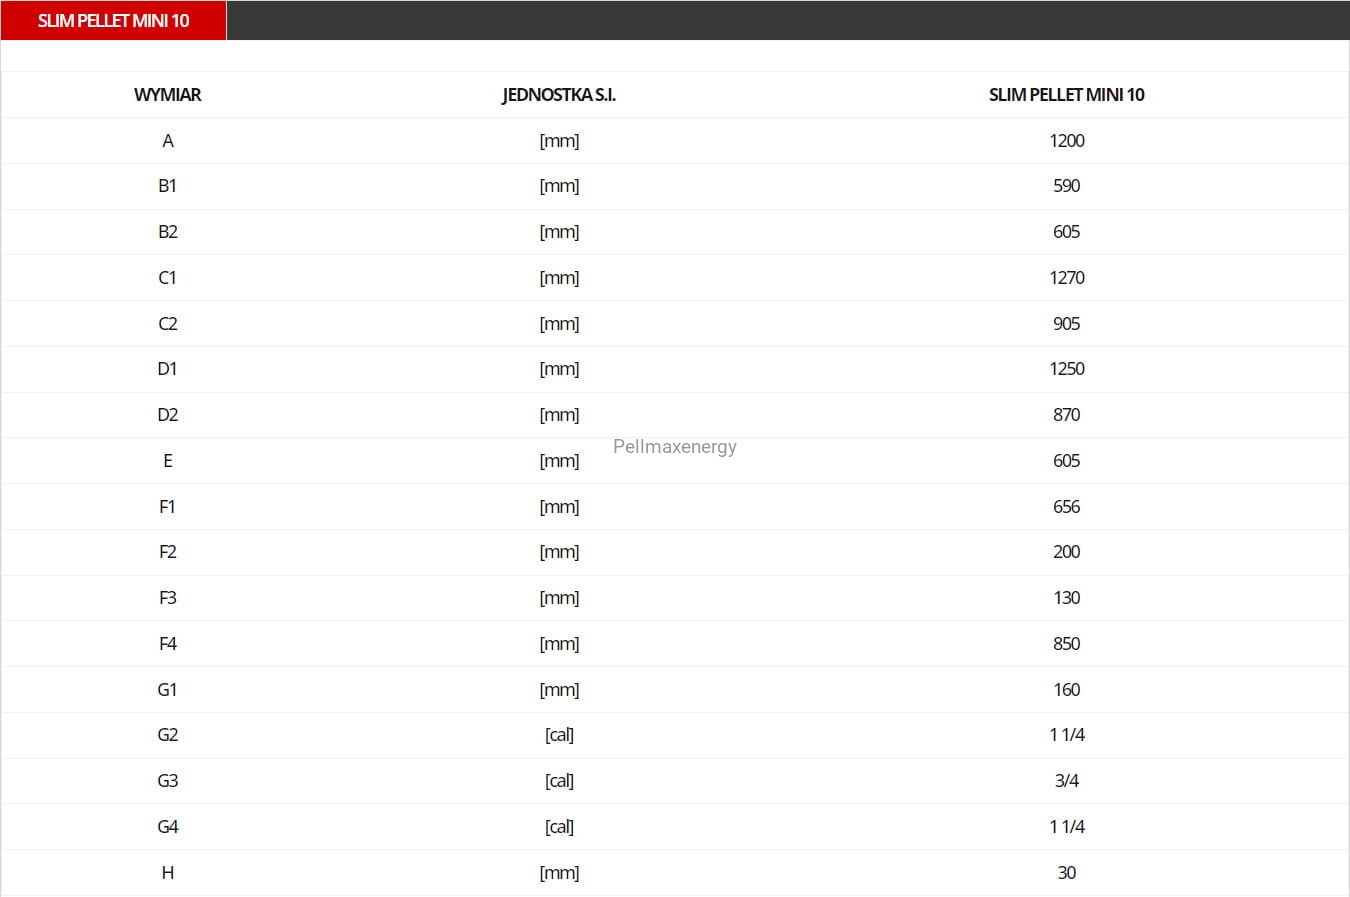Select the D1 row label

(168, 369)
